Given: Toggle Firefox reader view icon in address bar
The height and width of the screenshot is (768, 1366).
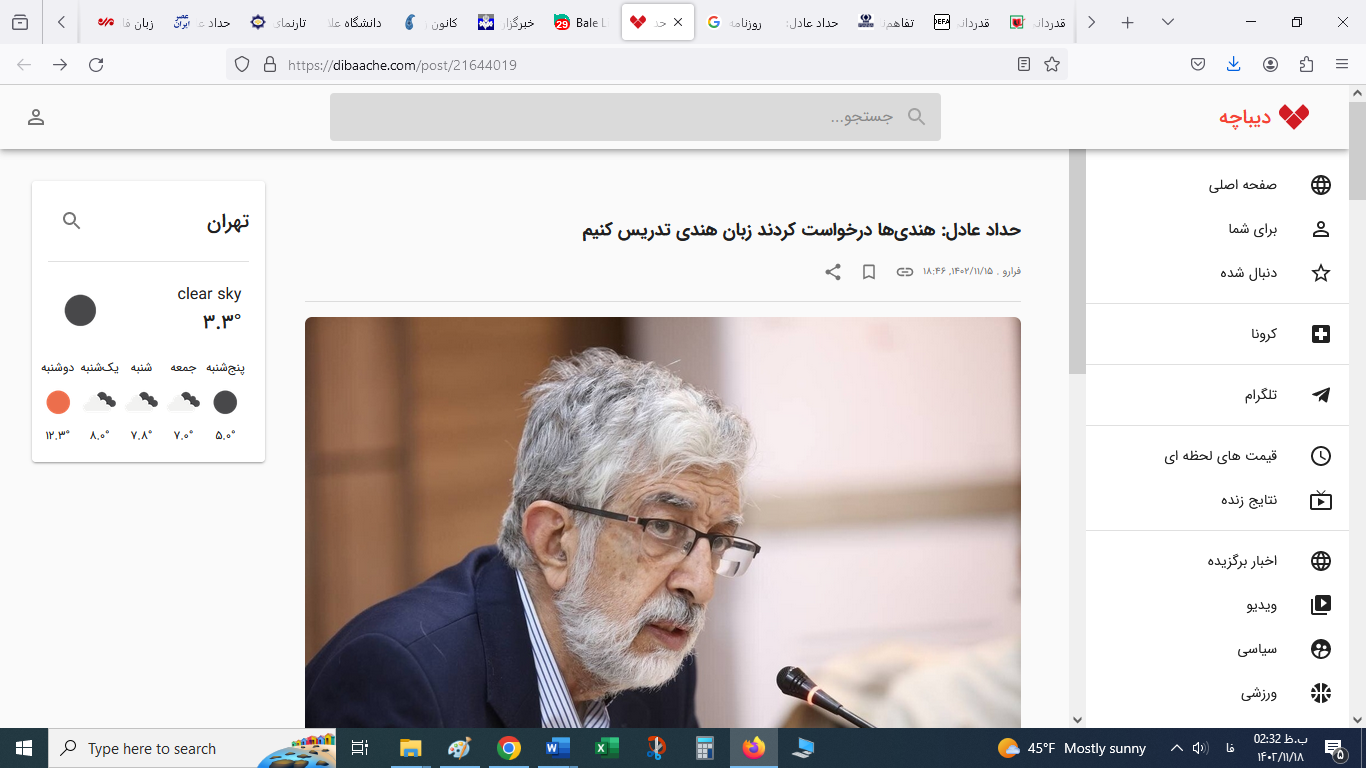Looking at the screenshot, I should tap(1023, 65).
